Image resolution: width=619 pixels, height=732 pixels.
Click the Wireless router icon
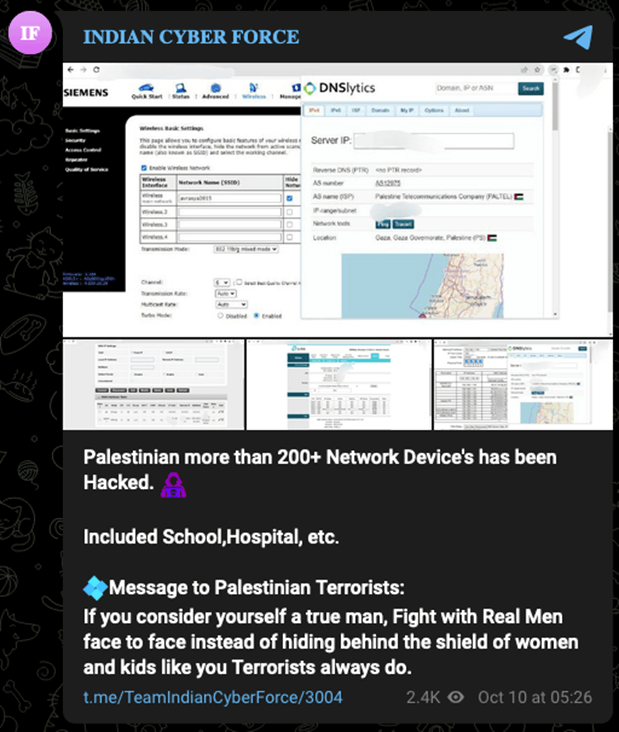tap(253, 91)
